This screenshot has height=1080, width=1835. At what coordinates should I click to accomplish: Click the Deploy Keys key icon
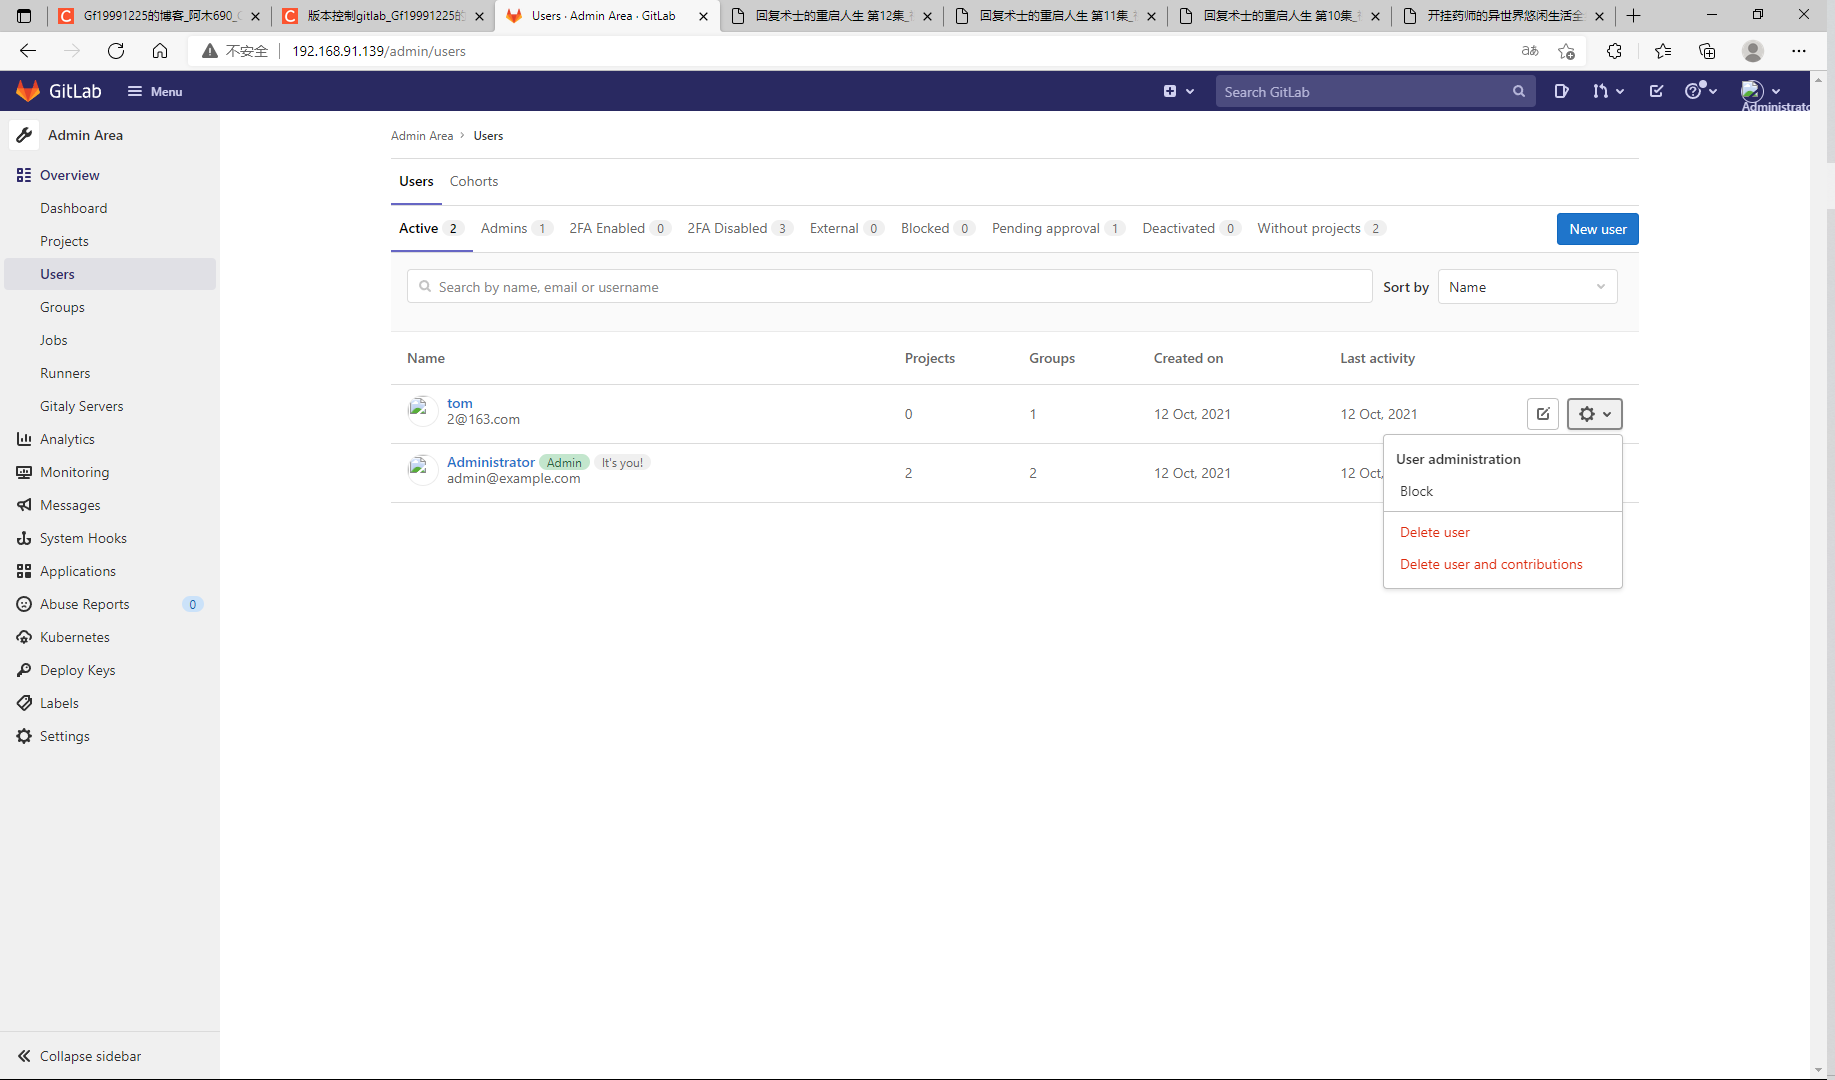[24, 670]
